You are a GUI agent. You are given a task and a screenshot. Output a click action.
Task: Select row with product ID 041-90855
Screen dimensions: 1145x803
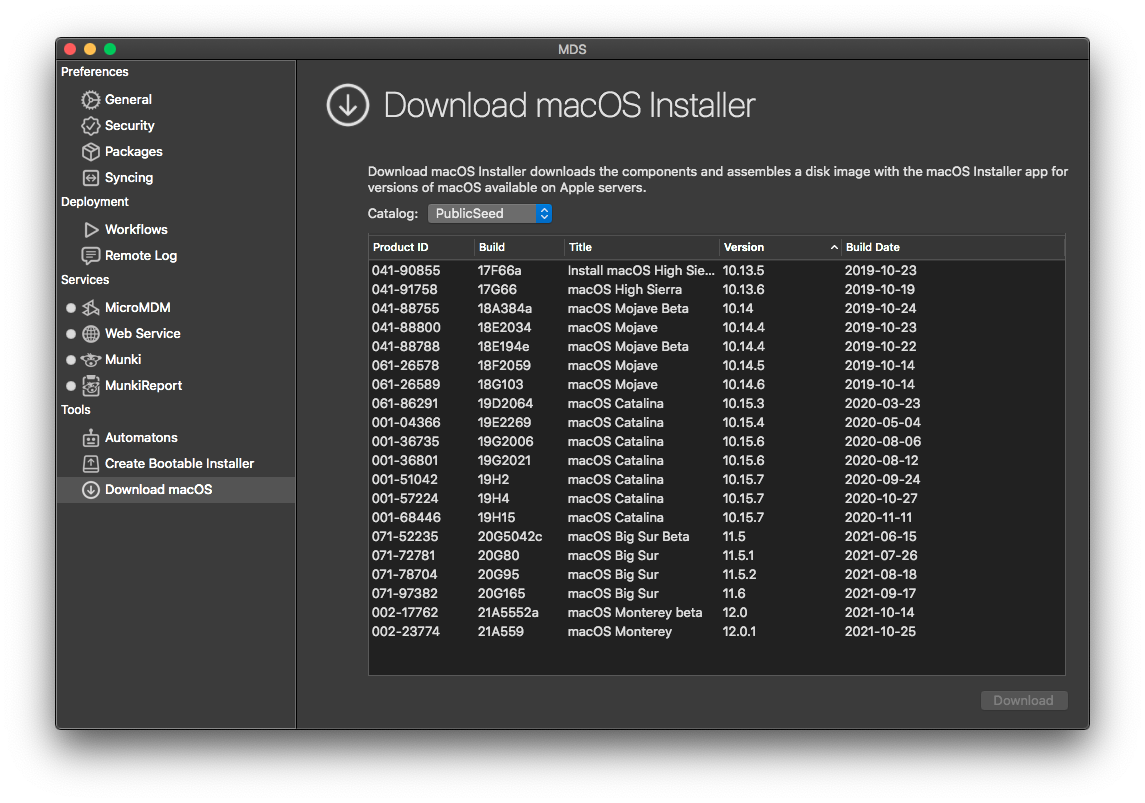(x=716, y=270)
